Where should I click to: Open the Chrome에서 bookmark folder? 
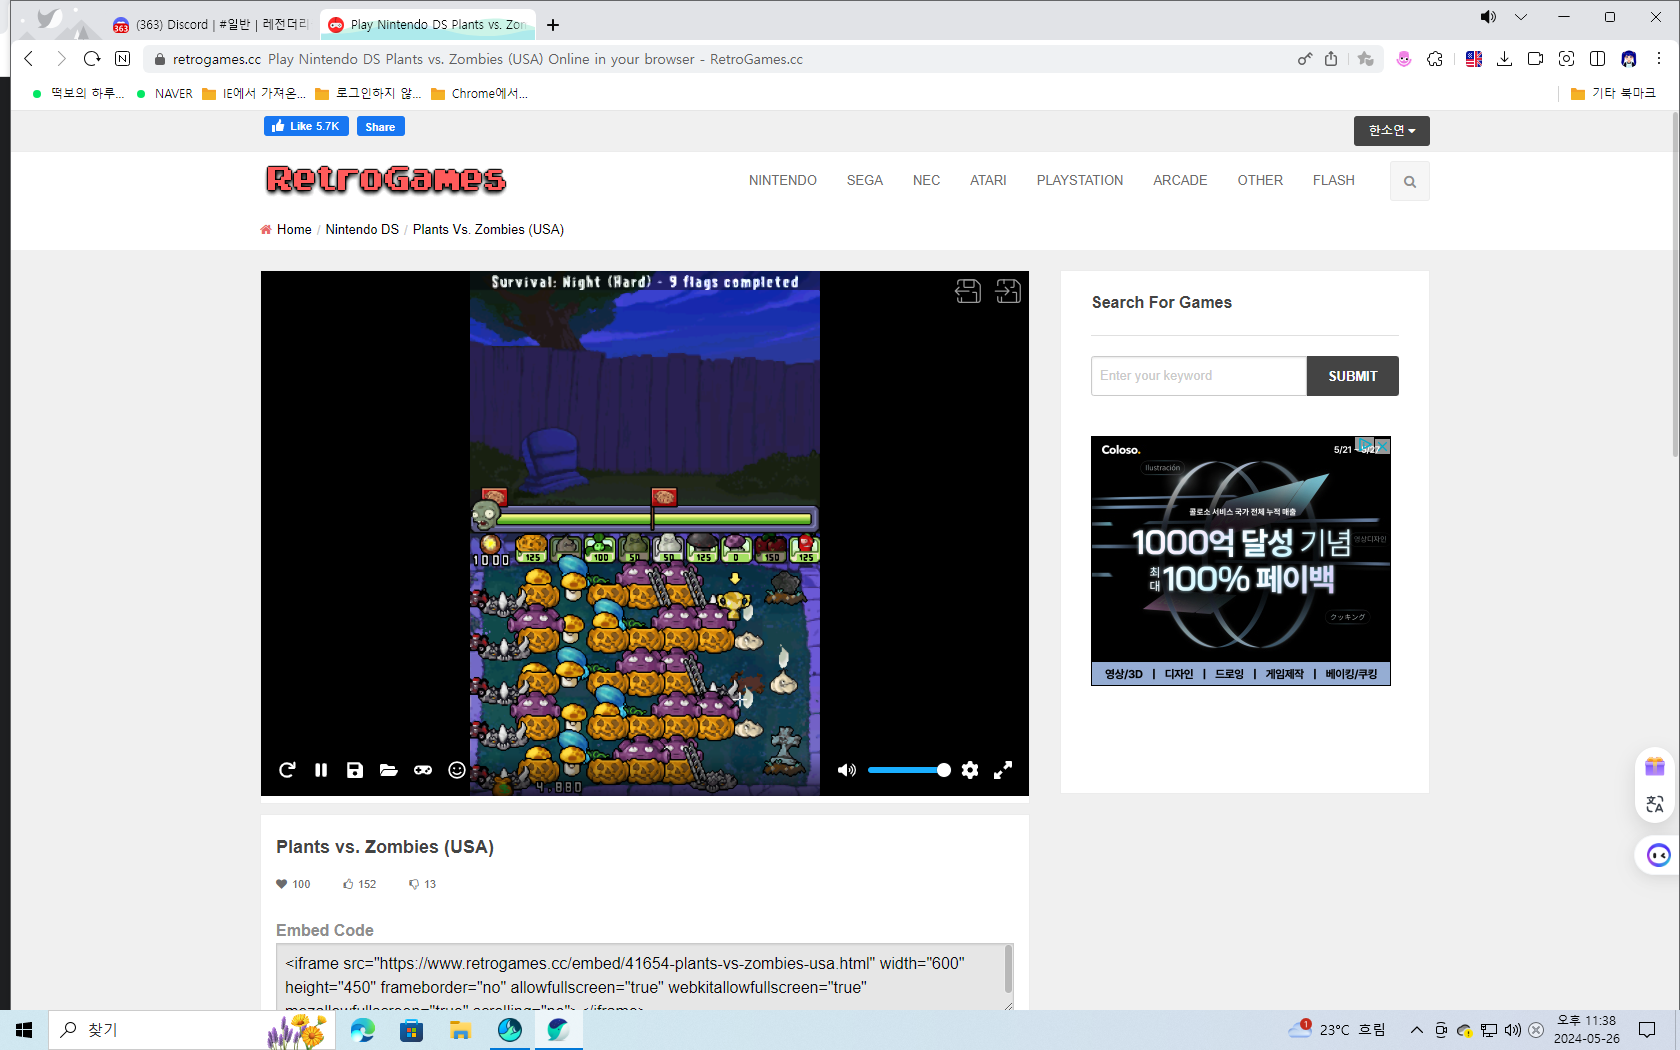click(479, 93)
